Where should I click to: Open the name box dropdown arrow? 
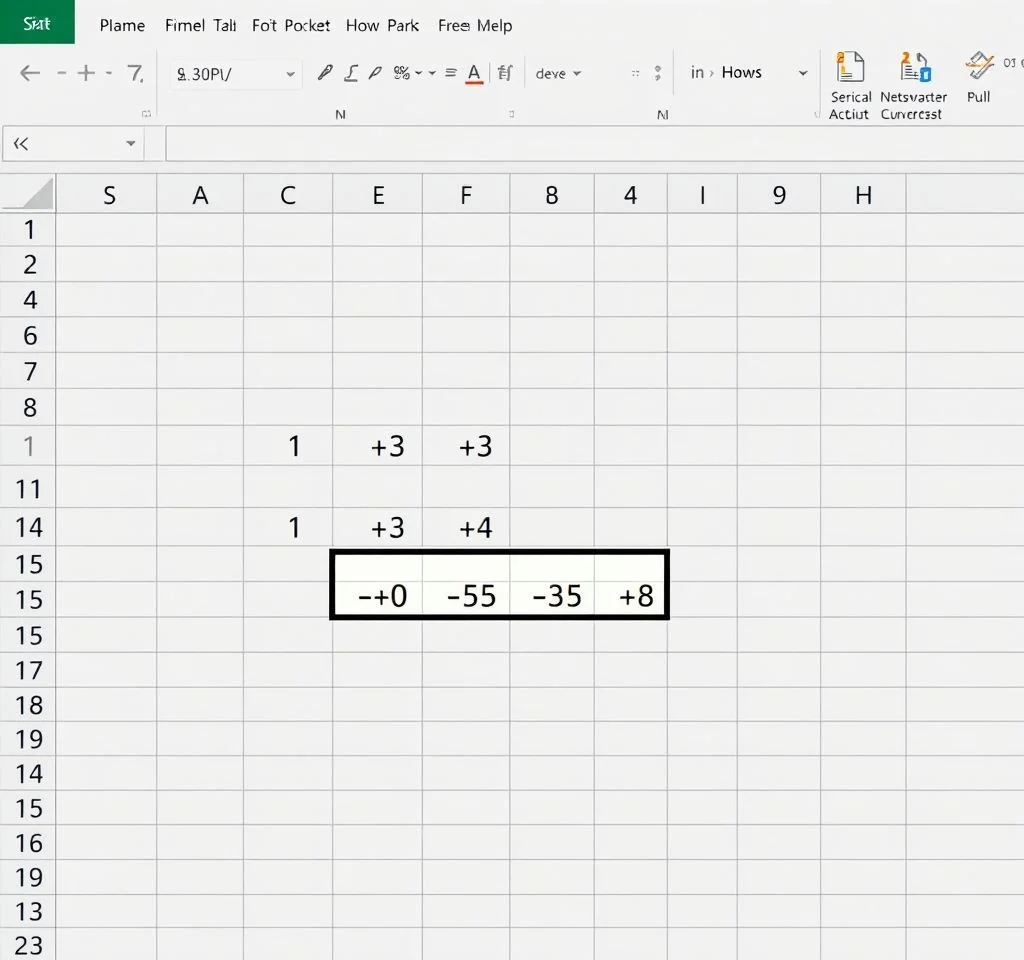point(130,144)
